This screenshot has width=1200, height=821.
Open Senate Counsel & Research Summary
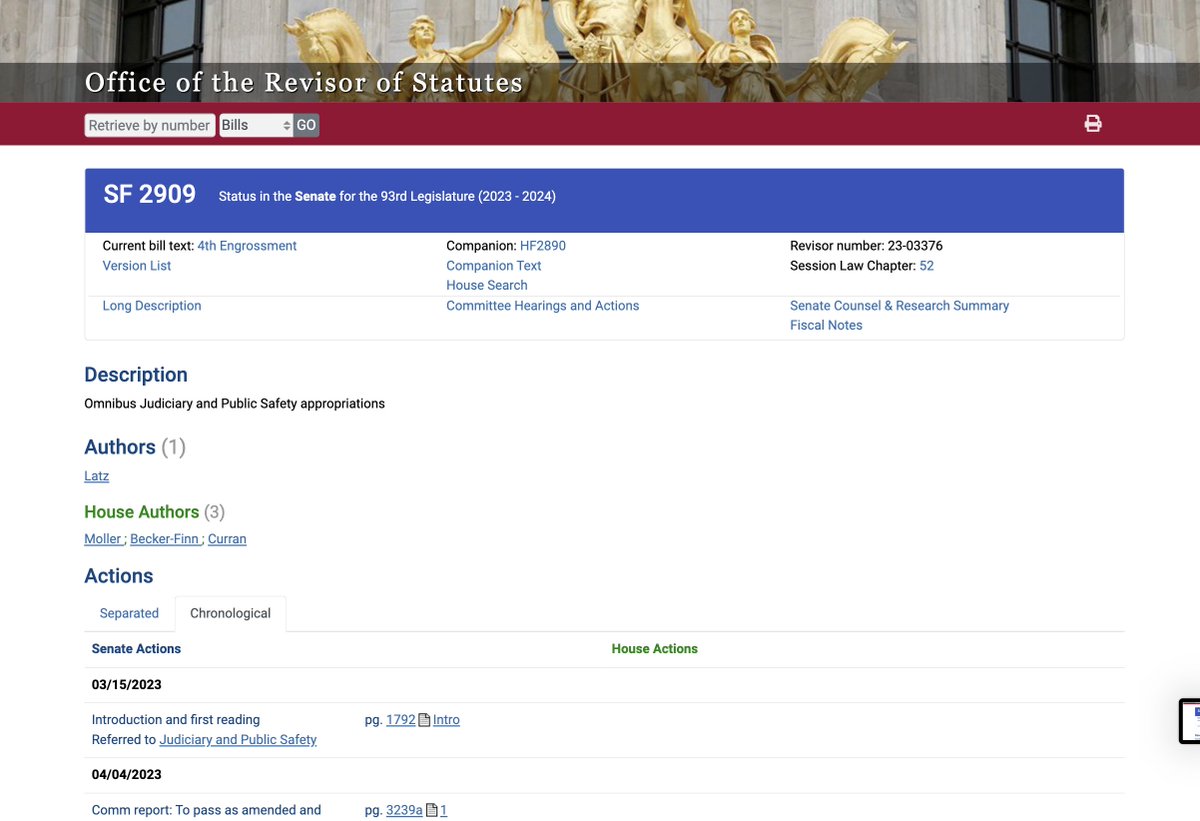coord(899,306)
